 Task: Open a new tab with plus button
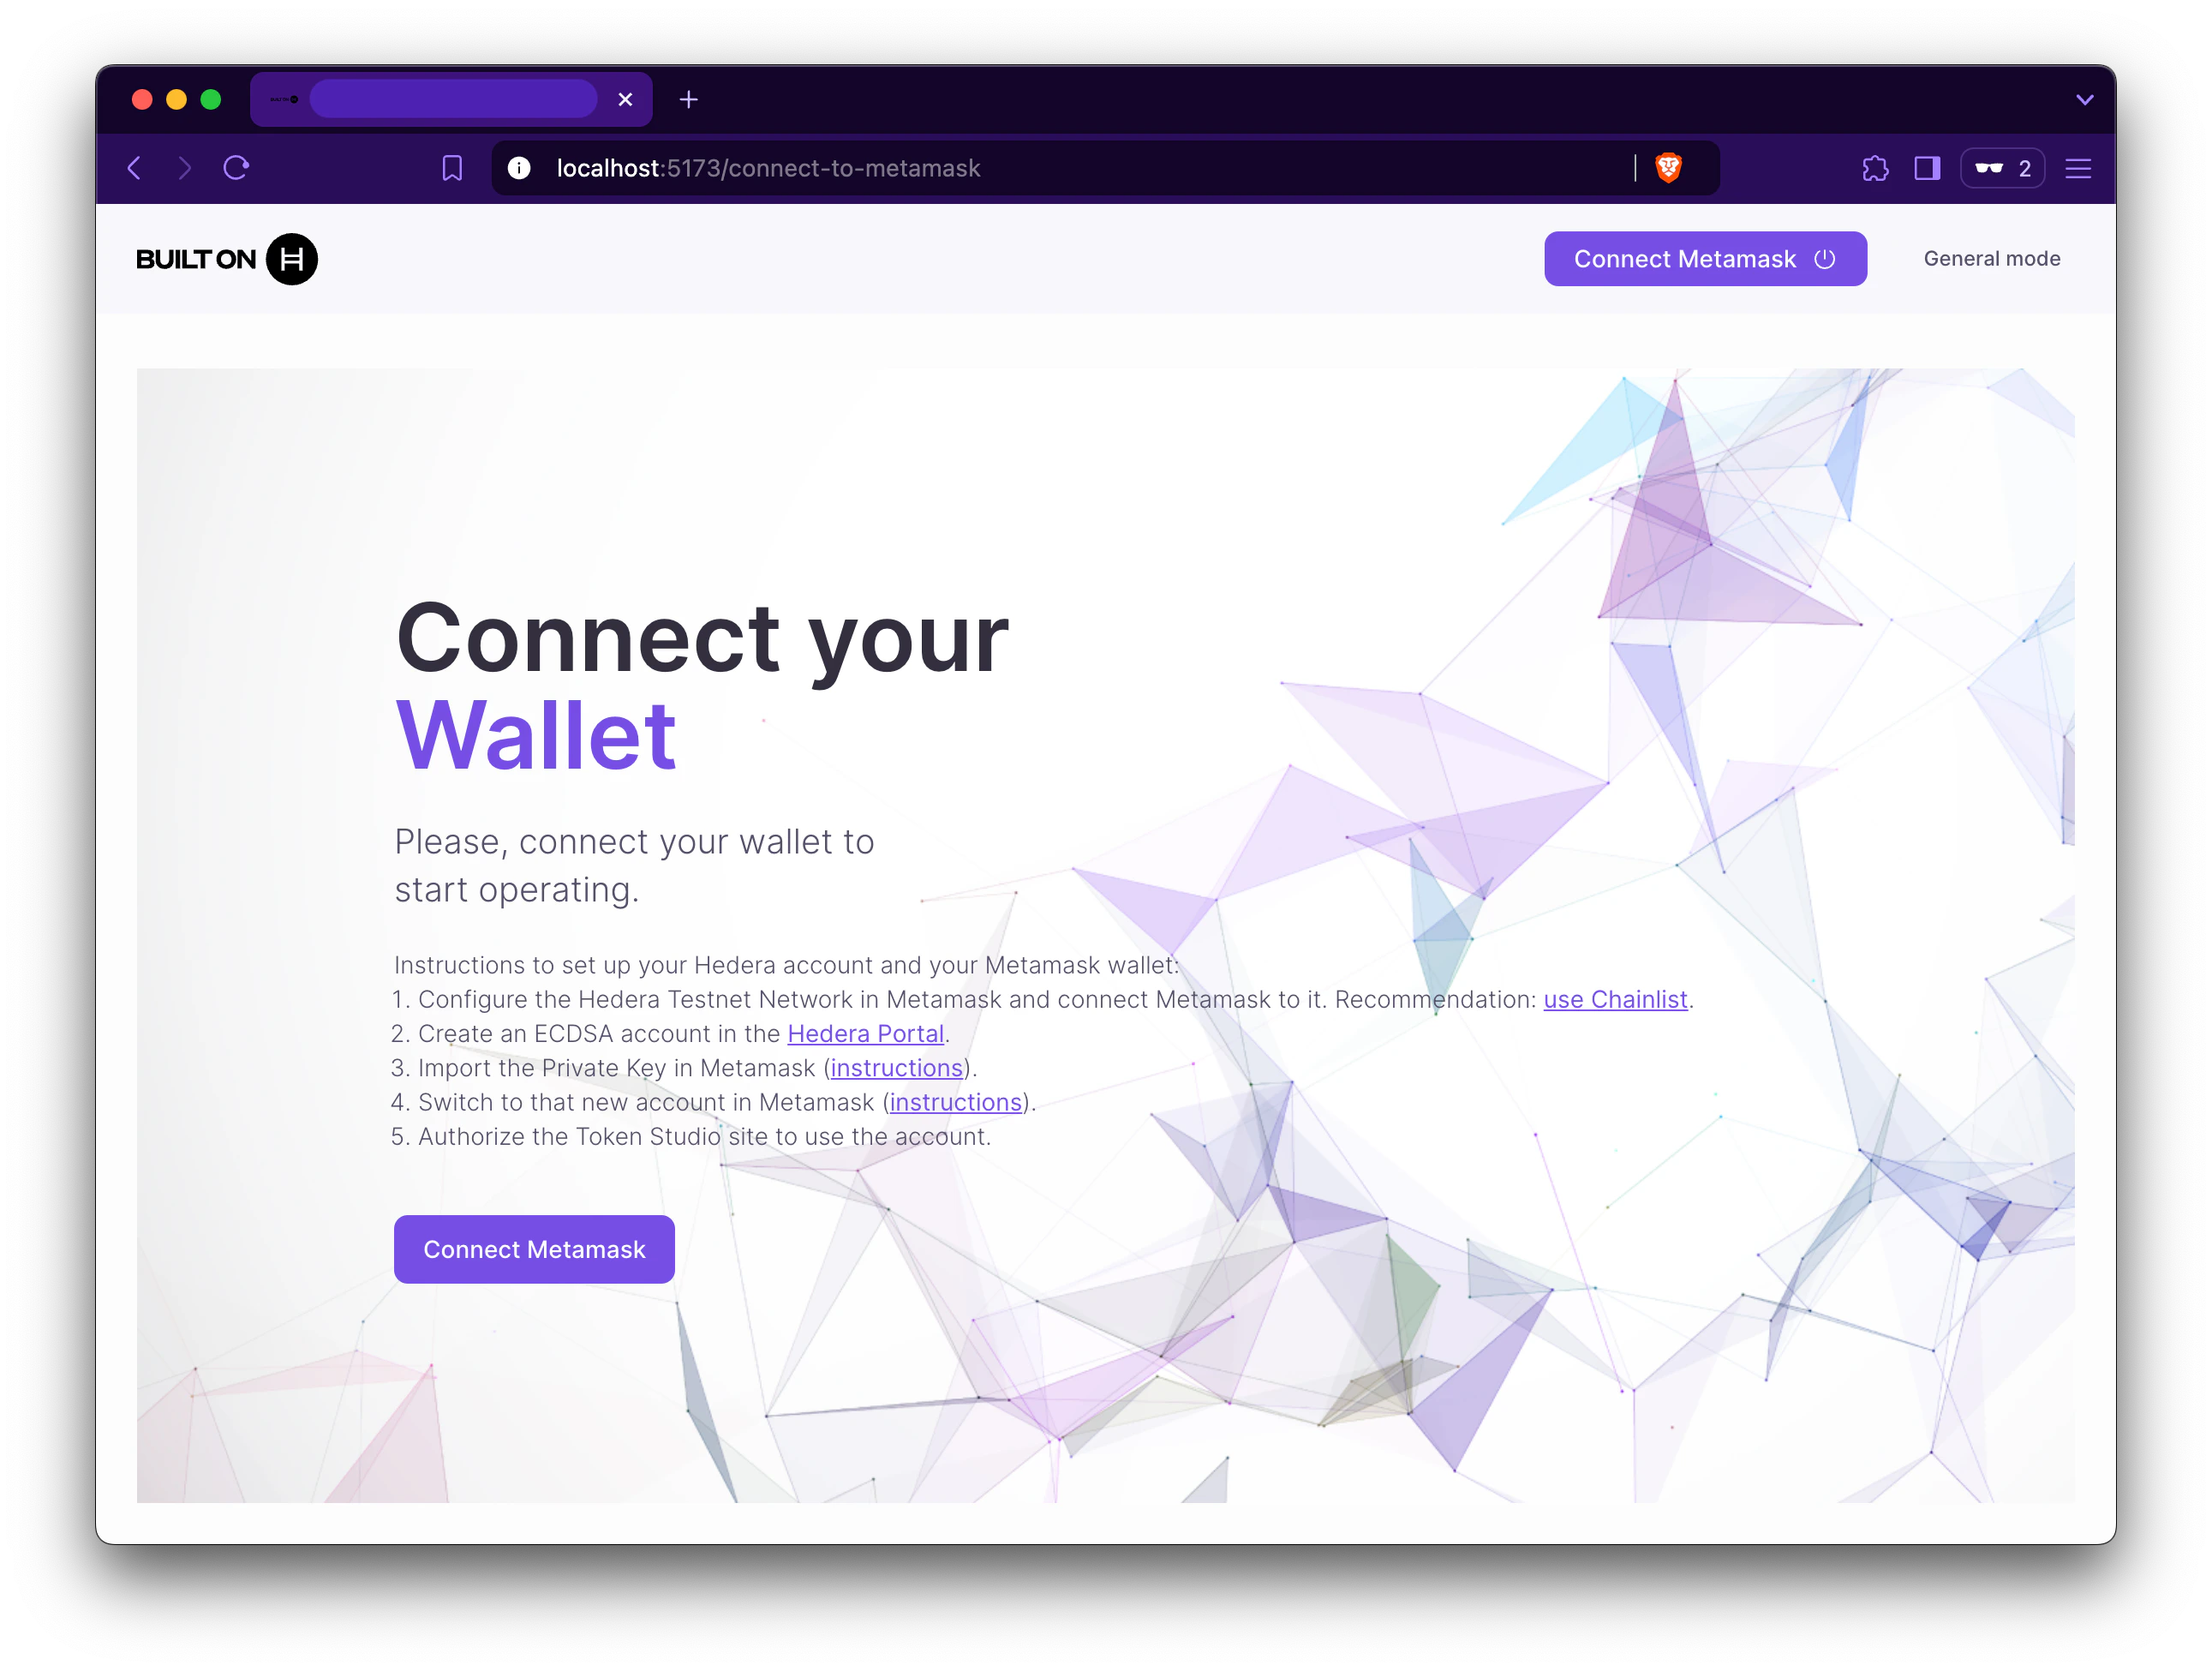tap(688, 99)
